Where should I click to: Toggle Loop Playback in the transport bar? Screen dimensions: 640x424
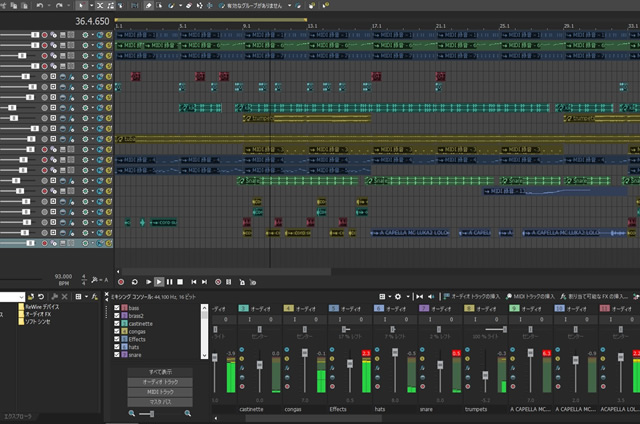click(135, 282)
